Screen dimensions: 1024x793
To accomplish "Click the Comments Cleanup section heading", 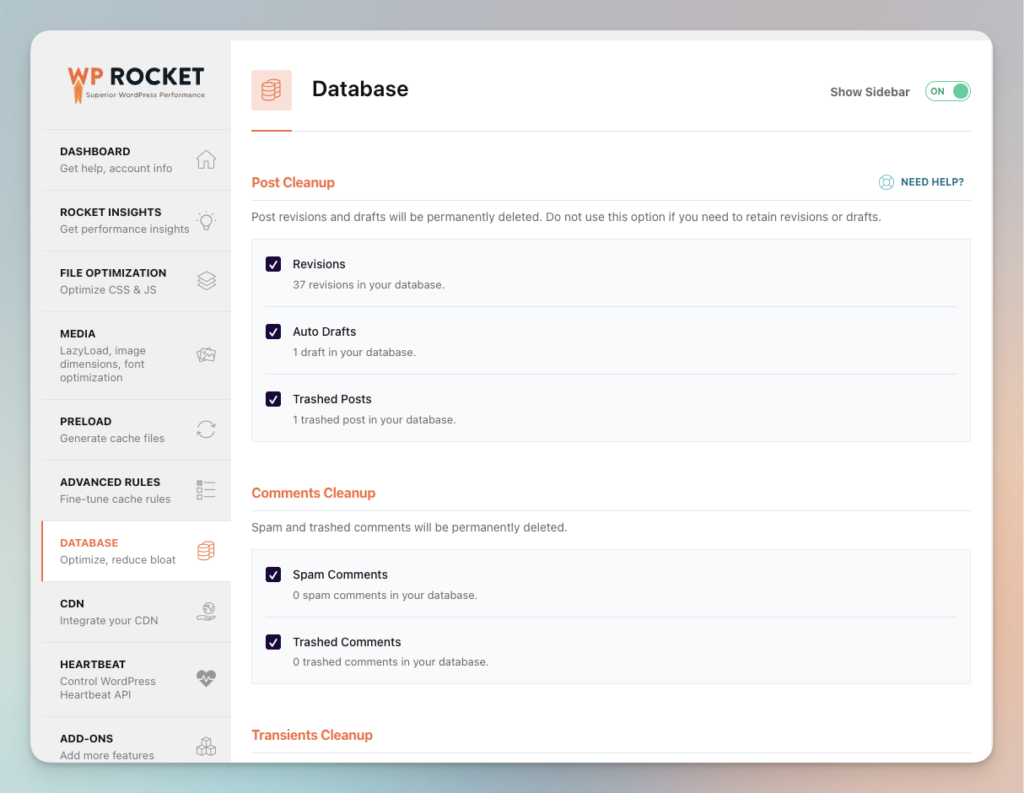I will coord(313,493).
